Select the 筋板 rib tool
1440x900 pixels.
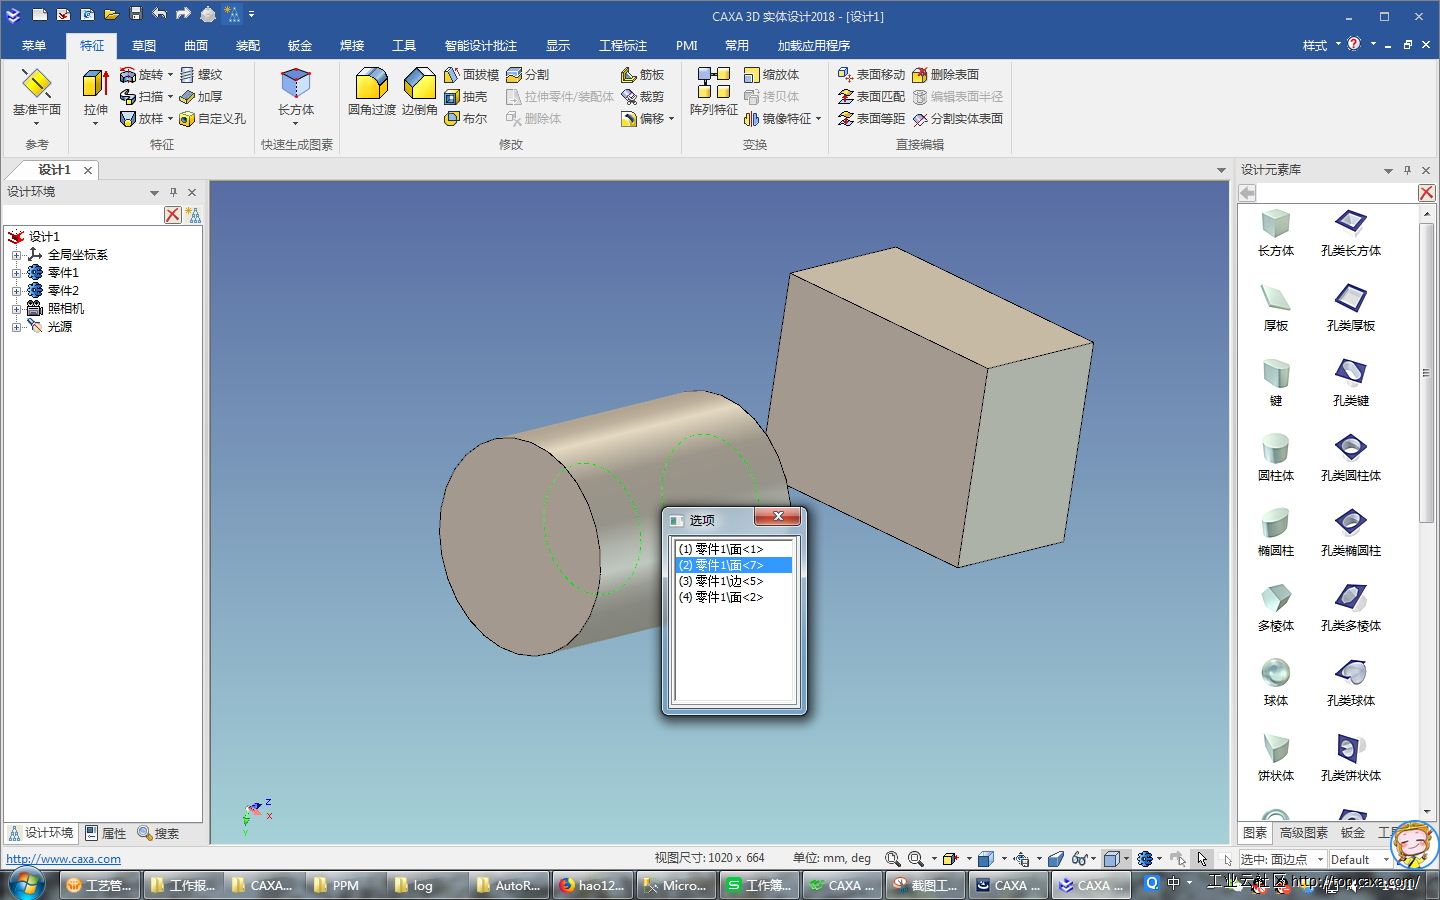tap(642, 75)
